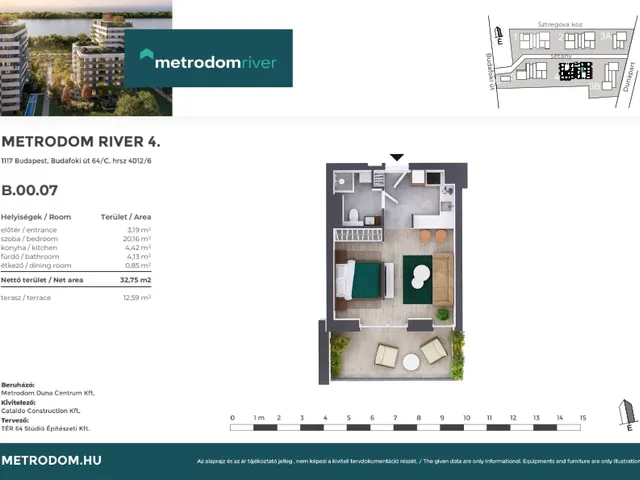This screenshot has width=640, height=480.
Task: Select the szoba / bedroom area row
Action: (x=76, y=240)
